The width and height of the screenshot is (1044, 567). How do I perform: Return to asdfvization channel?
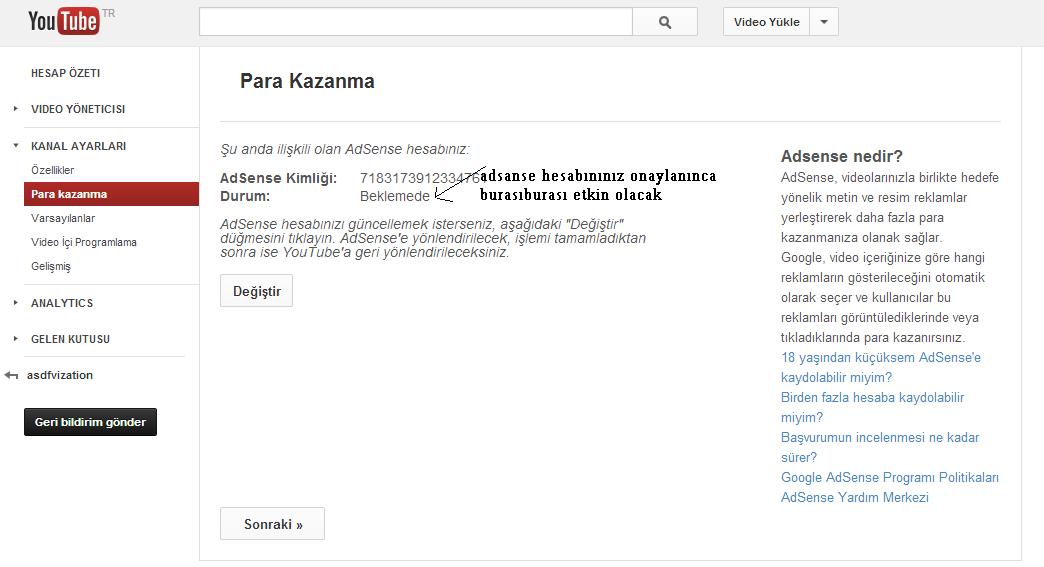pos(60,375)
